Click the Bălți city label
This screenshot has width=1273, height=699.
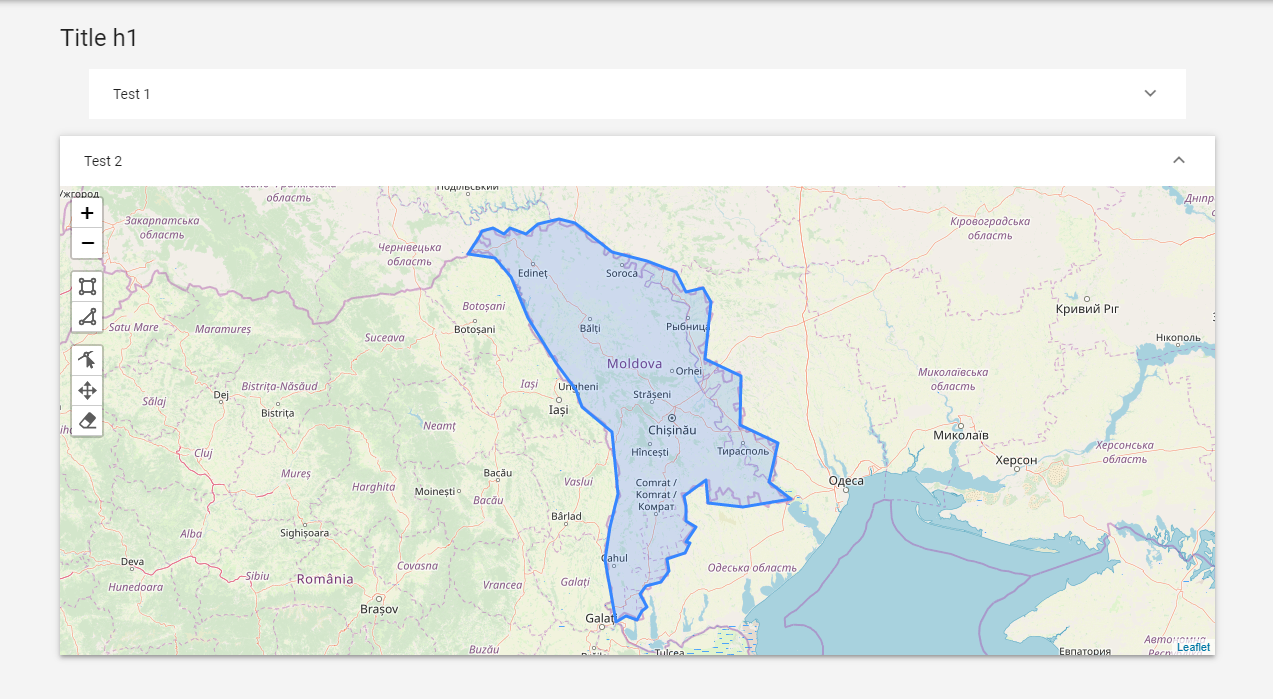pyautogui.click(x=590, y=327)
